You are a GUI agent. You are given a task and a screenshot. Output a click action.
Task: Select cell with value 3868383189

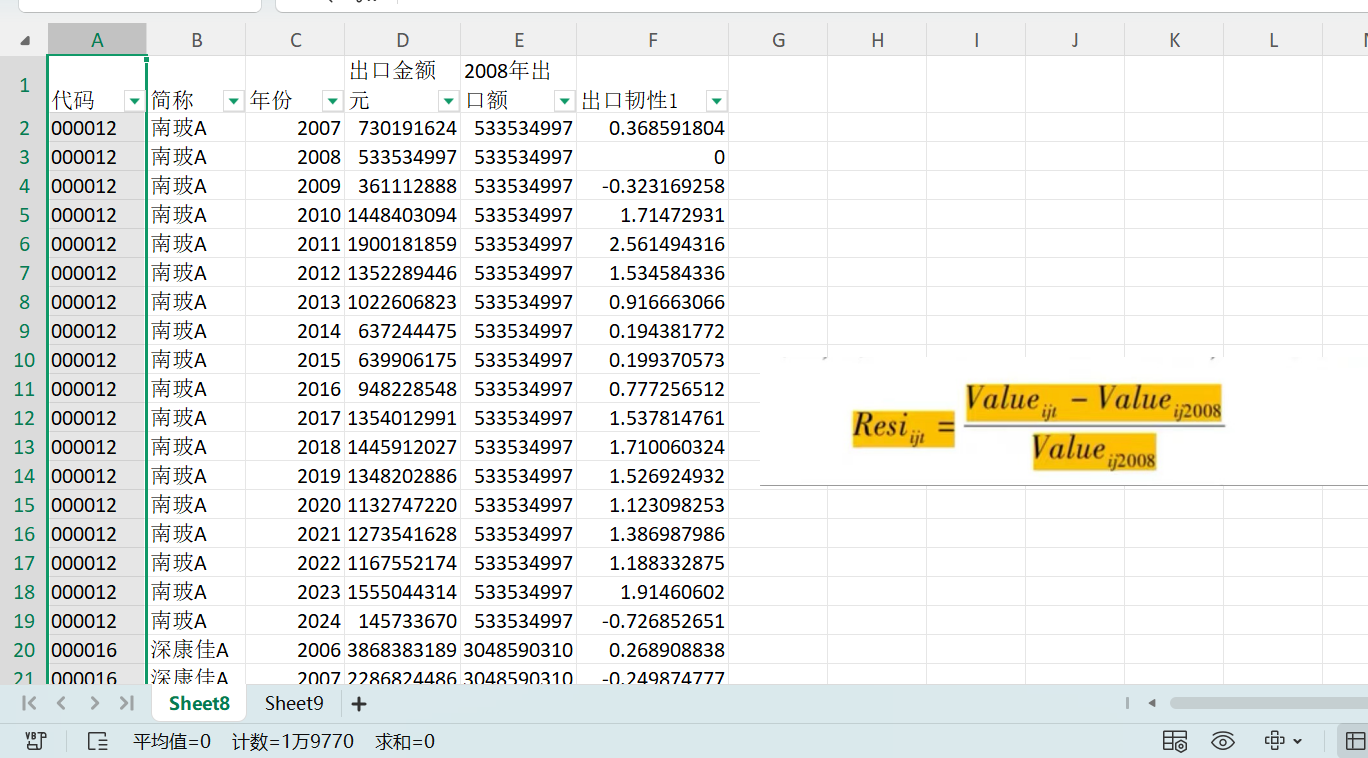point(402,650)
